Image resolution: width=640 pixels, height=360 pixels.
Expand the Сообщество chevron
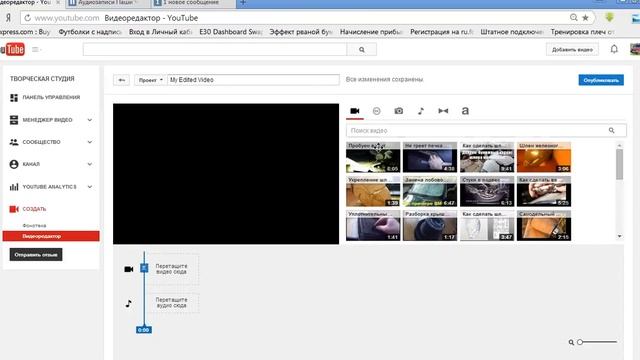pyautogui.click(x=90, y=142)
